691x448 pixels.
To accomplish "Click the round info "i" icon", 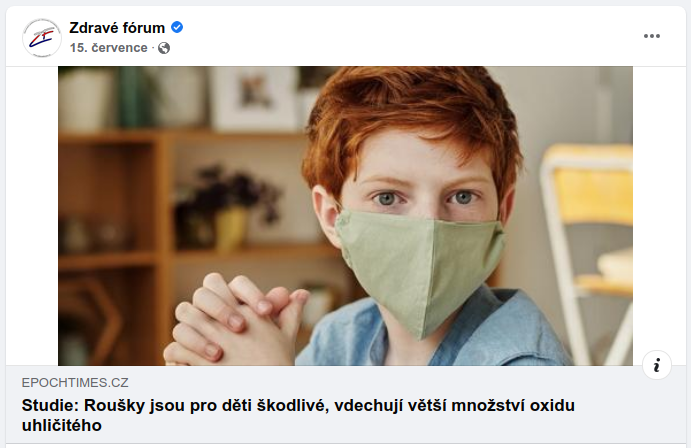I will coord(657,365).
